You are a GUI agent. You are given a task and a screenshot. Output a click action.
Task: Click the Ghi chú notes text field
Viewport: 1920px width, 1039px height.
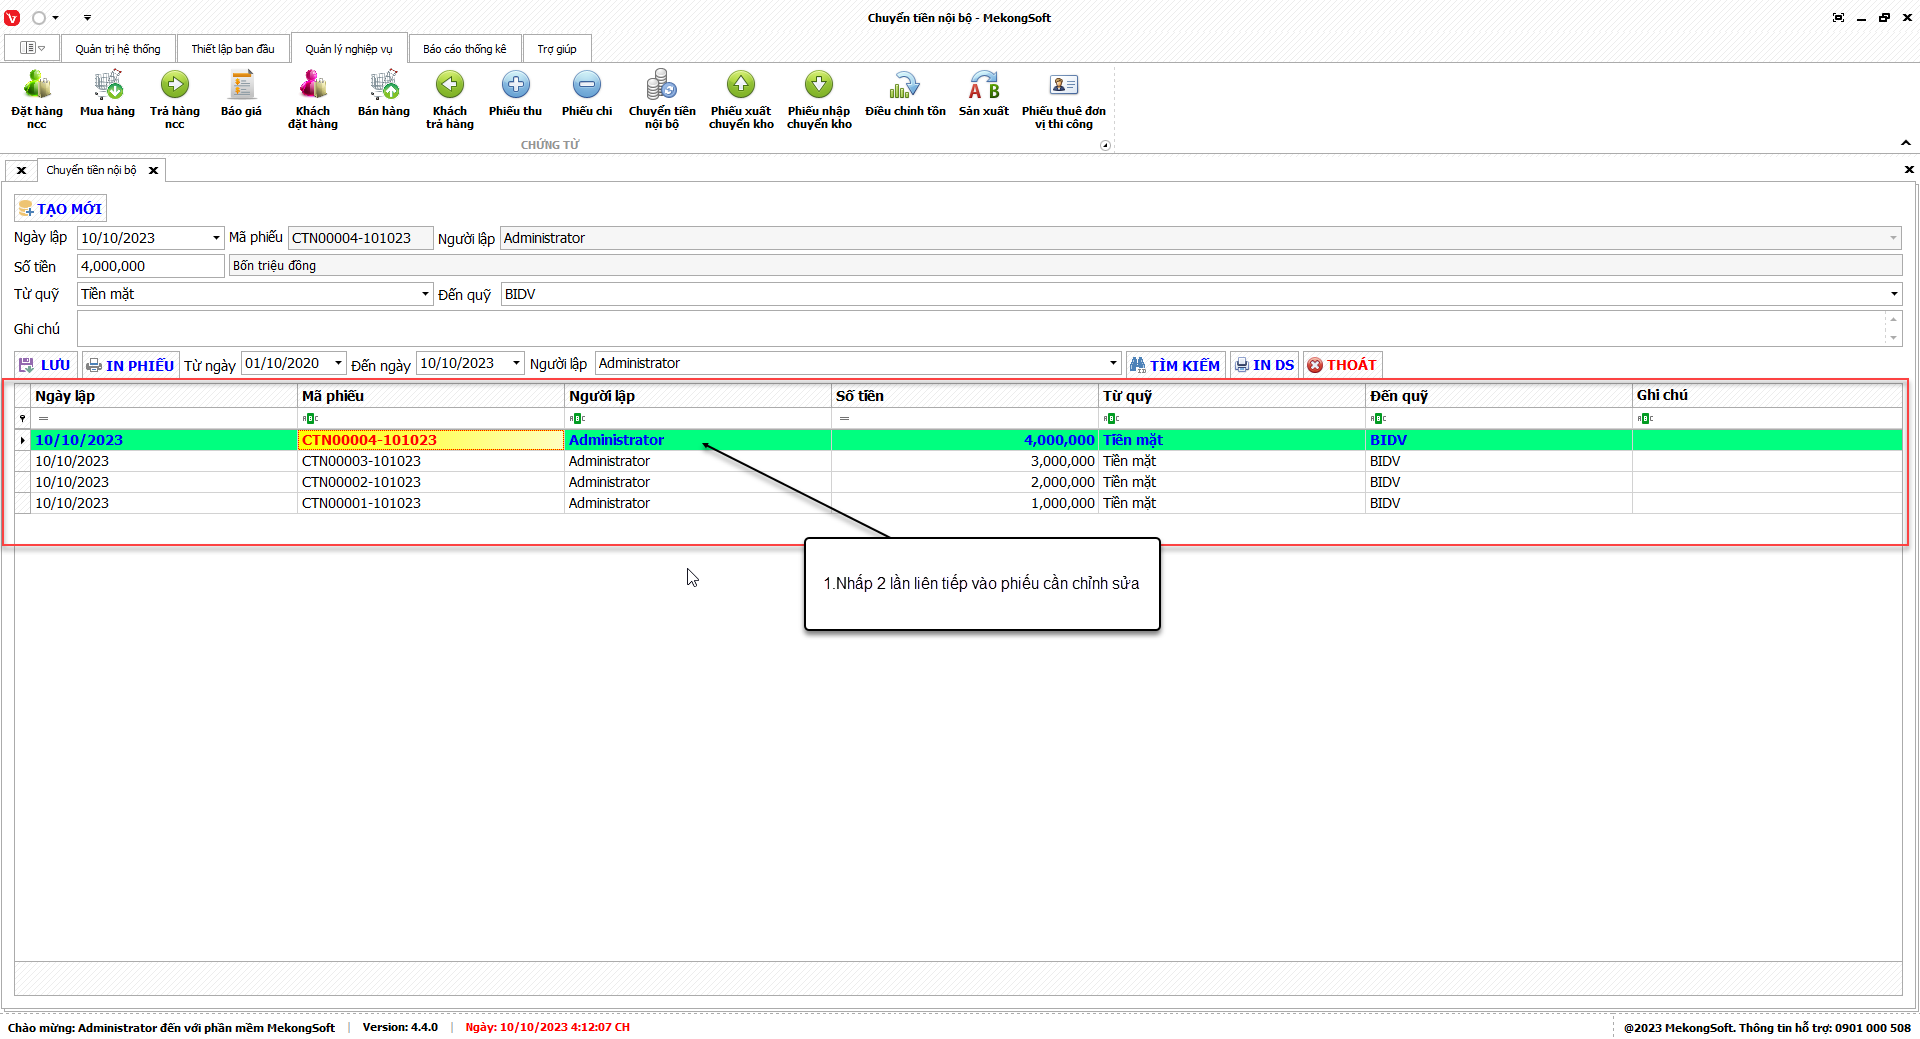(x=983, y=328)
